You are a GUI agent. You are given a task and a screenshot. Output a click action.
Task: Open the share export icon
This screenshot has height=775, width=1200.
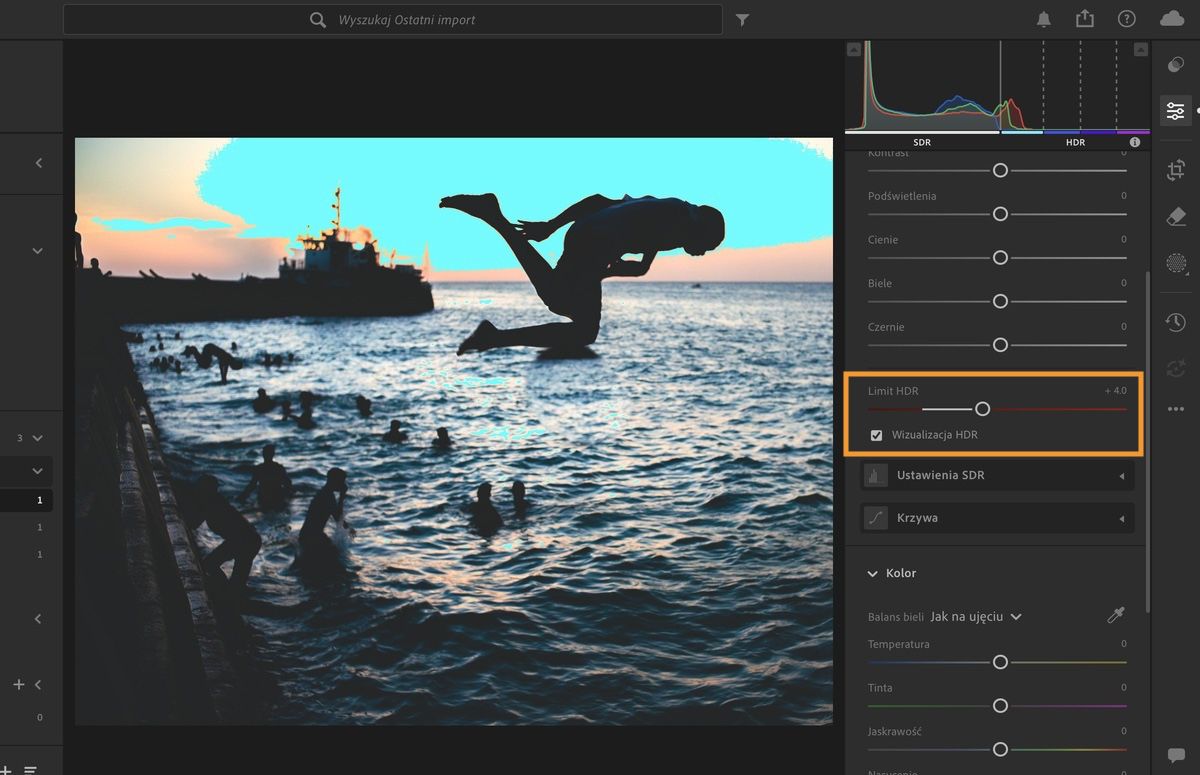[1085, 20]
